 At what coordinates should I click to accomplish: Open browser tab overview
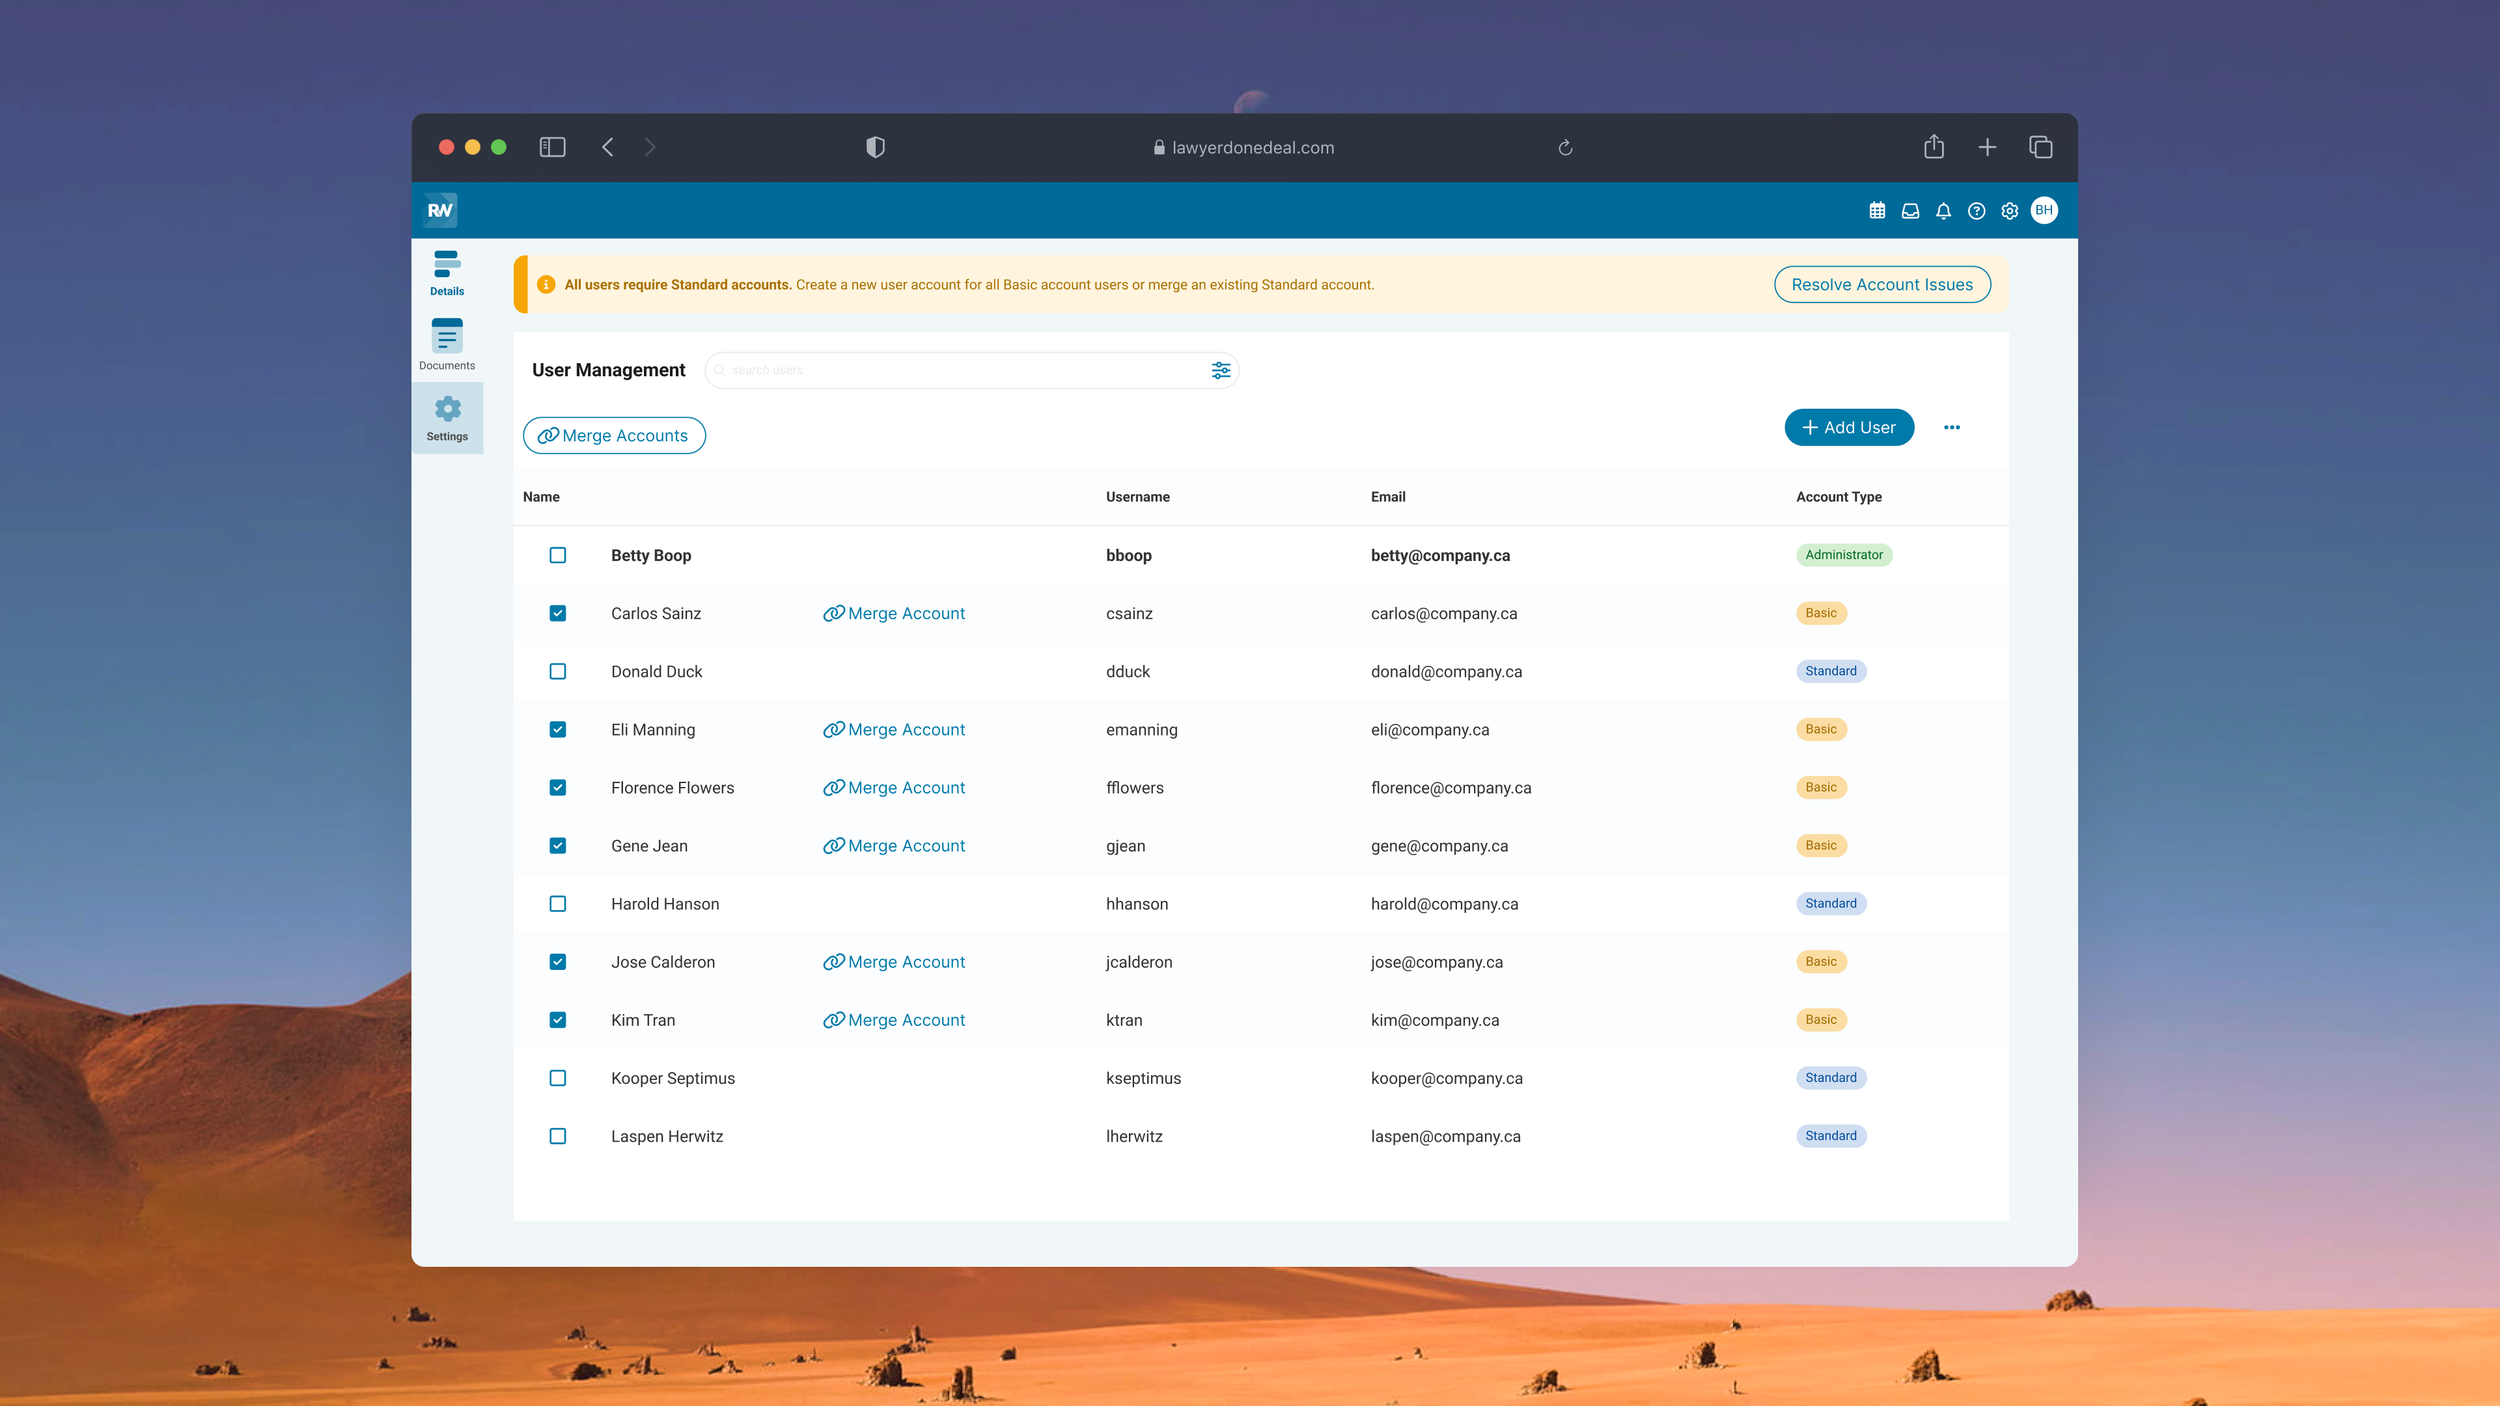point(2040,147)
